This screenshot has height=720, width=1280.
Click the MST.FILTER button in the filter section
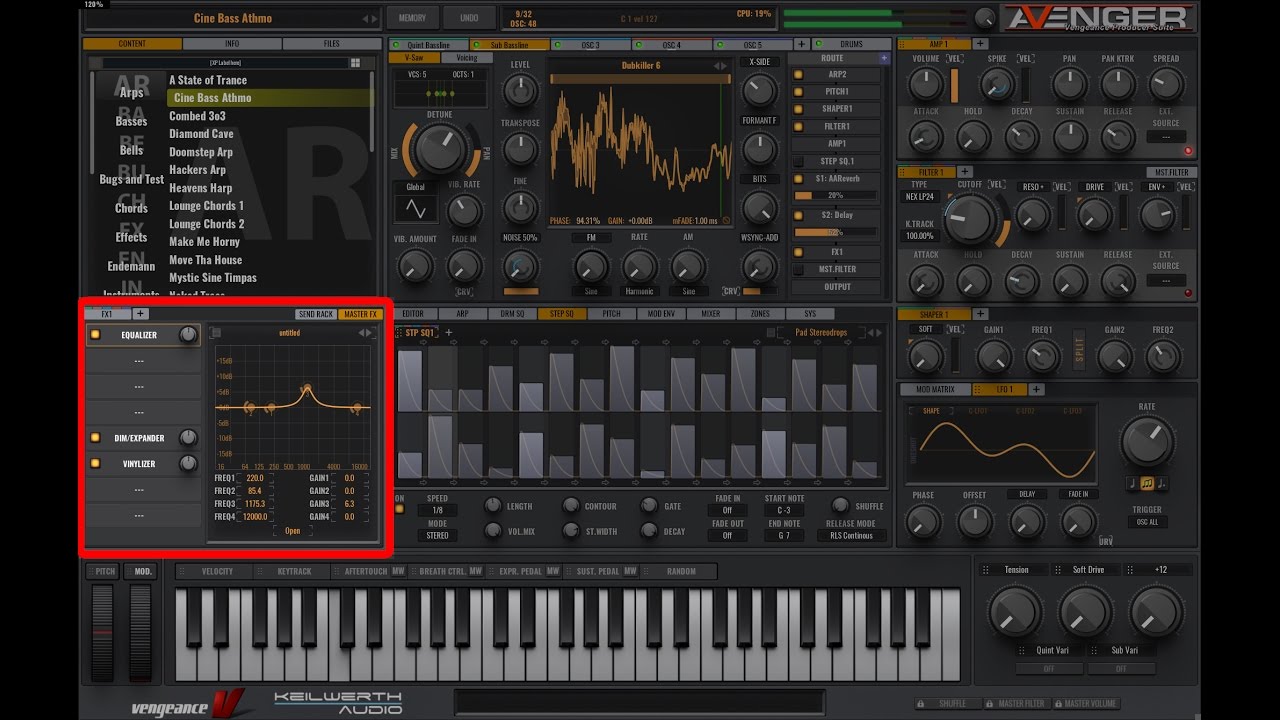pyautogui.click(x=1170, y=172)
